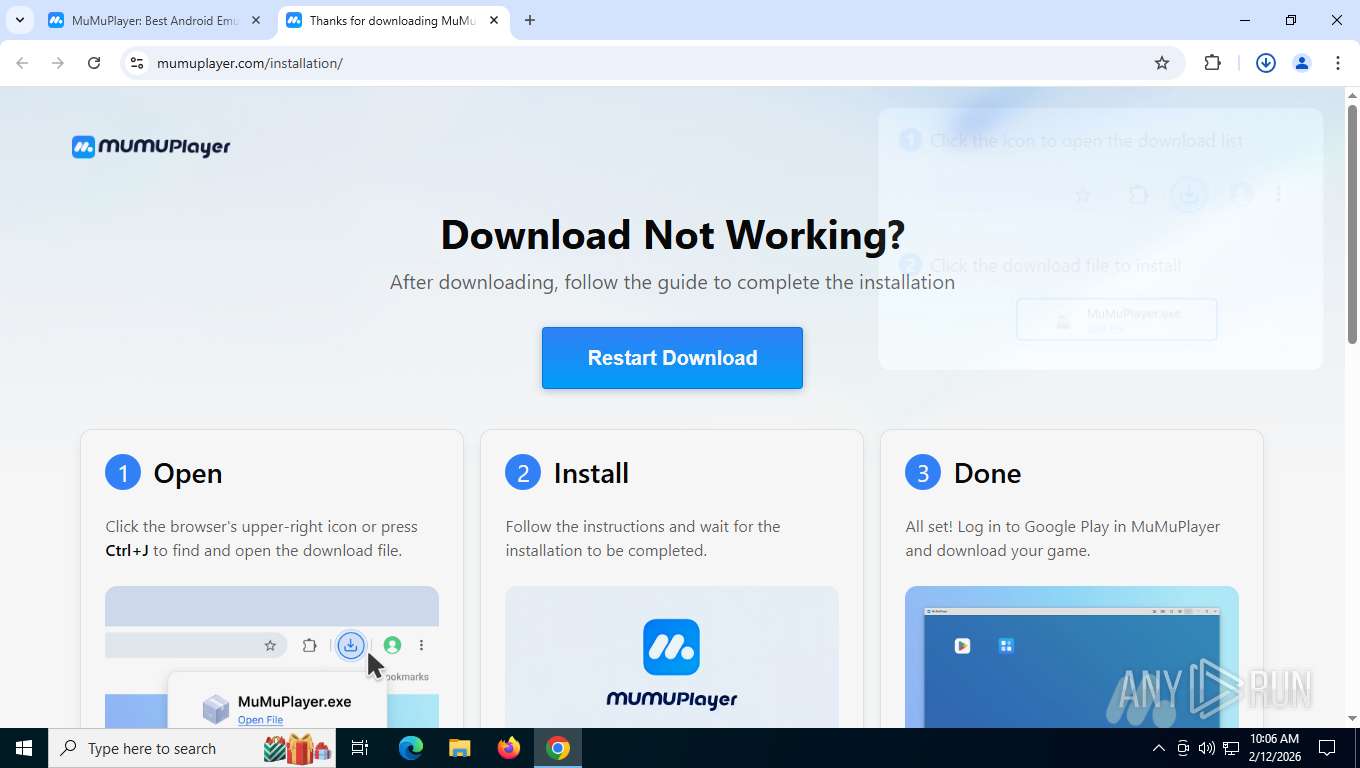Screen dimensions: 1360x768
Task: Click the Open step guide image
Action: tap(272, 657)
